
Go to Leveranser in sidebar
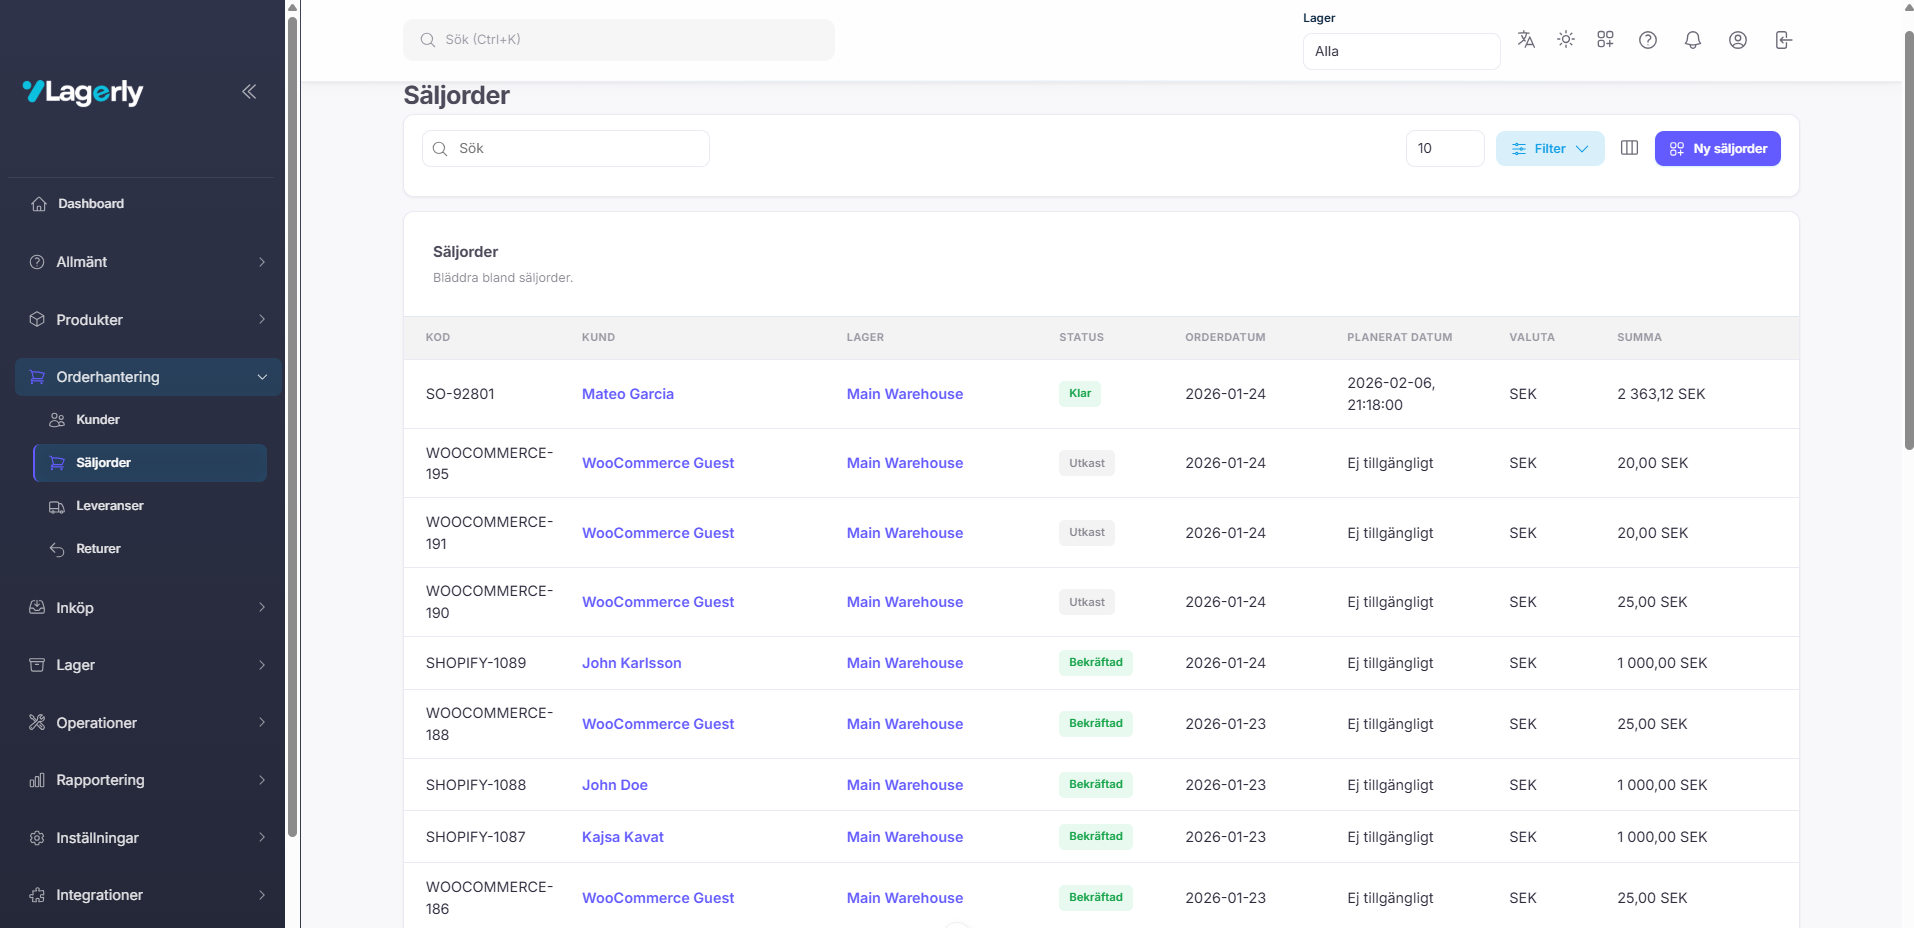[x=109, y=506]
